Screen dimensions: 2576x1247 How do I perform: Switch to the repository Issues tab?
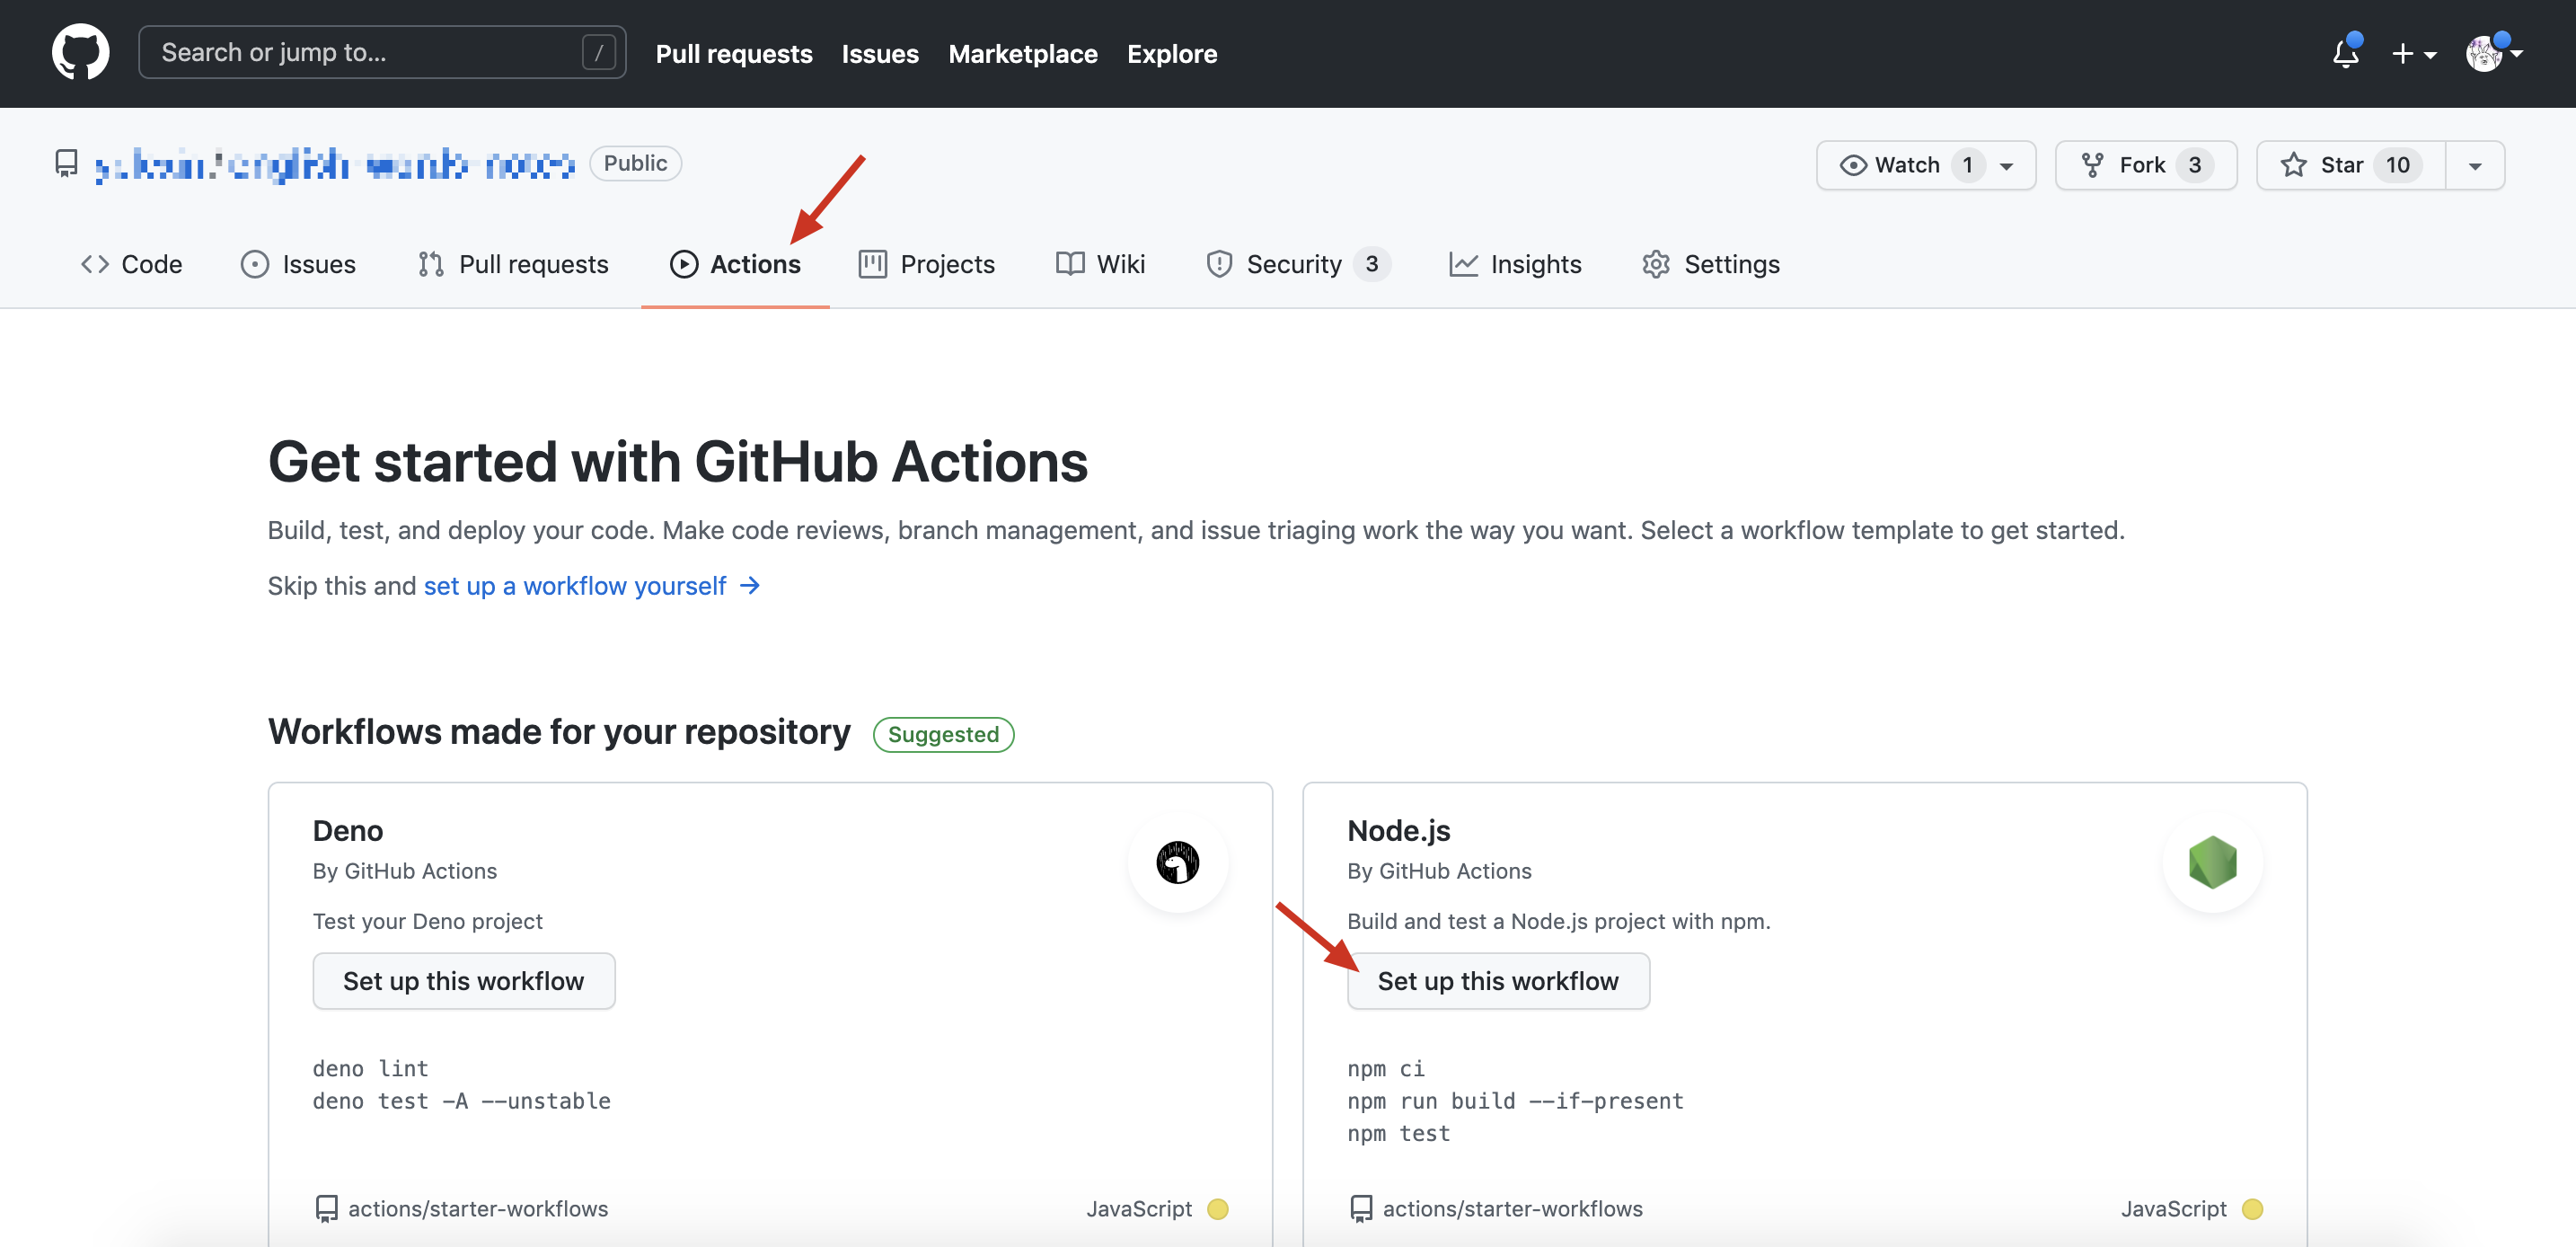pos(298,264)
